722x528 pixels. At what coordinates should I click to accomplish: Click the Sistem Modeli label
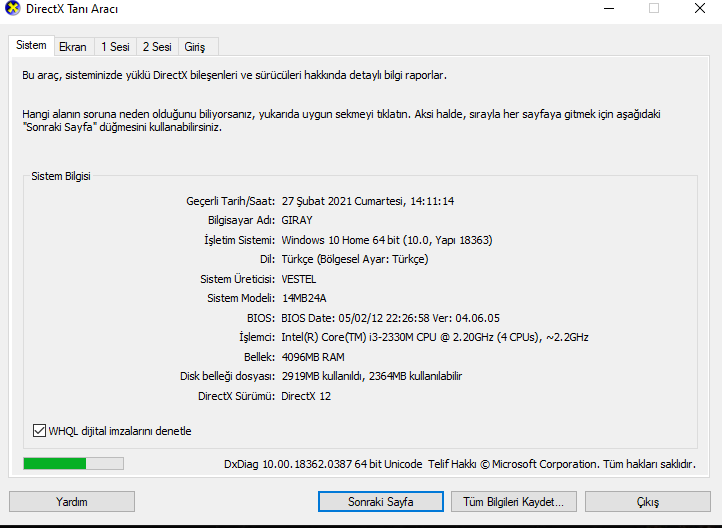pos(241,299)
